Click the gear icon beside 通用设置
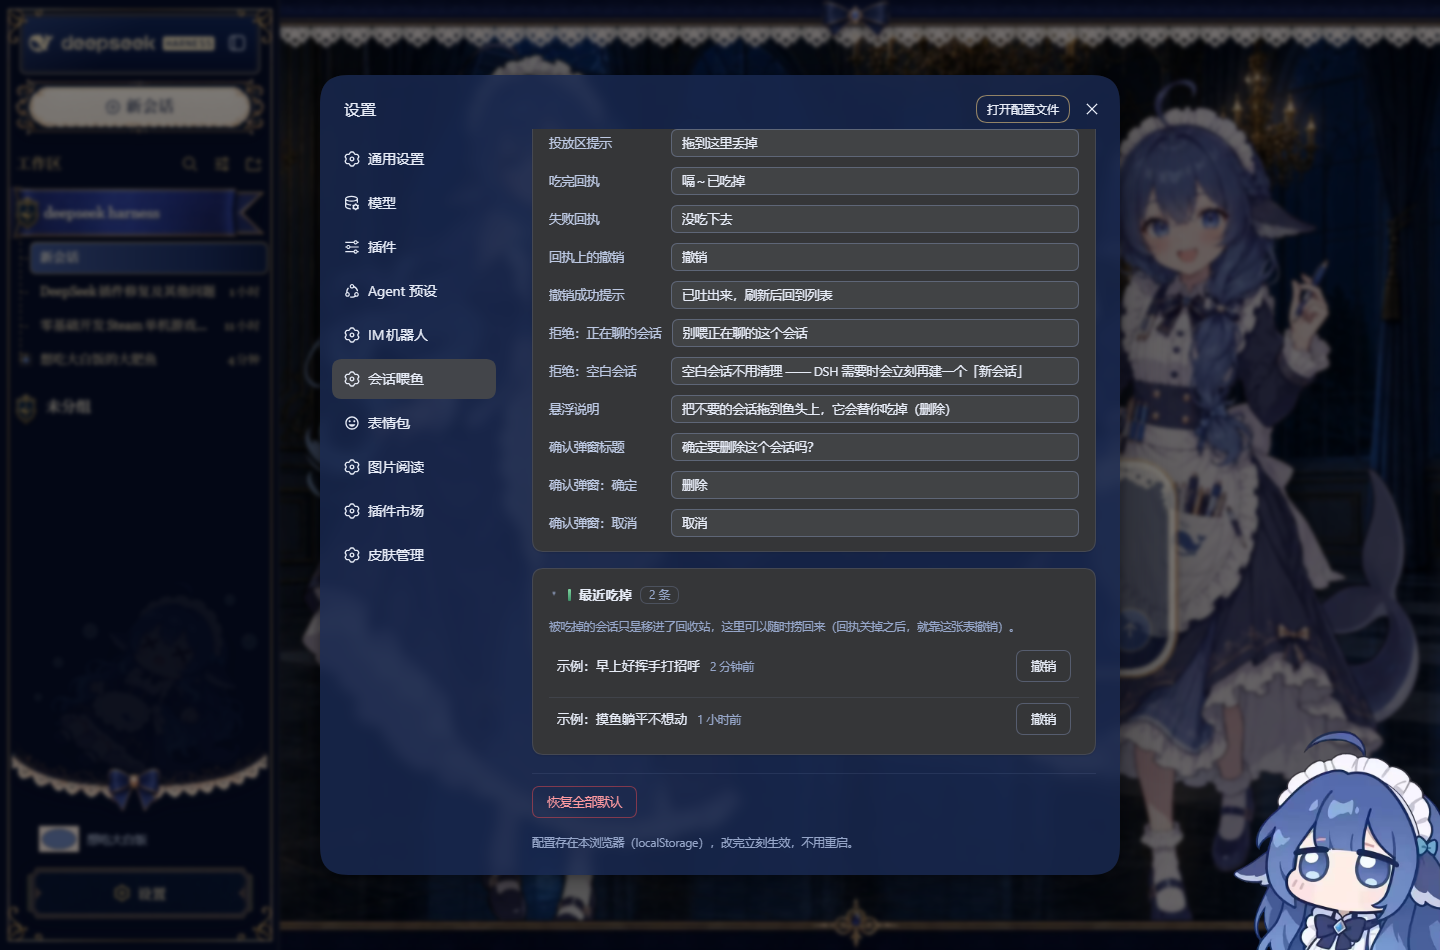The width and height of the screenshot is (1440, 950). click(352, 159)
